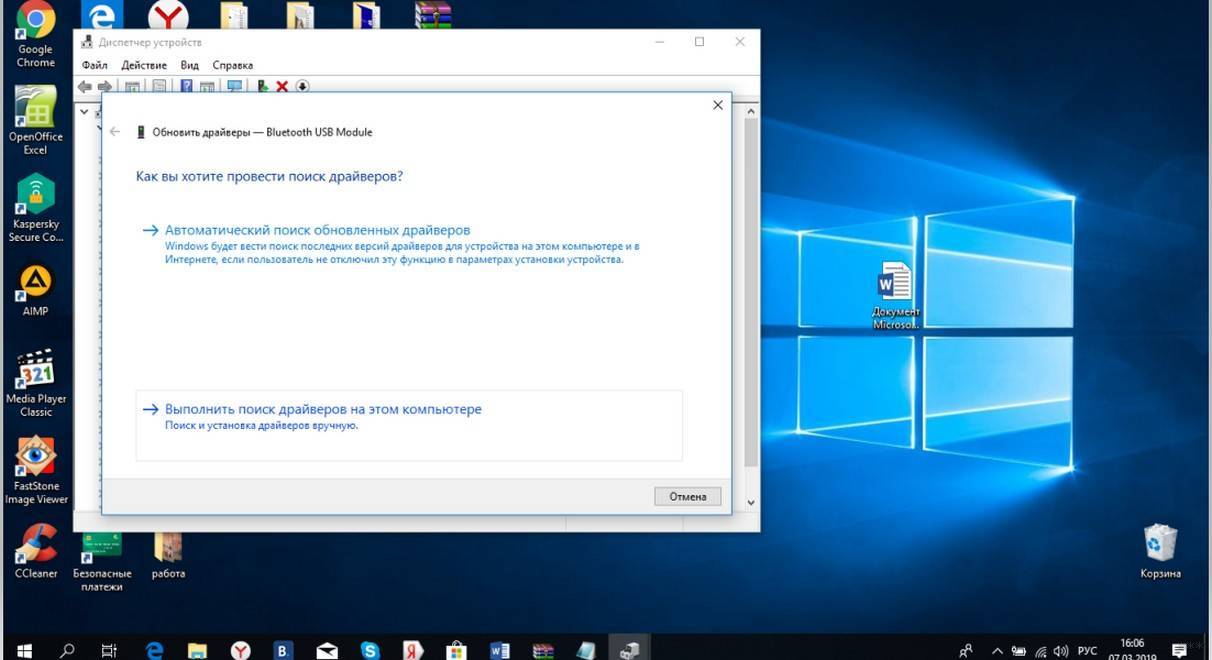This screenshot has width=1212, height=660.
Task: Click the Scan for hardware changes monitor icon
Action: pyautogui.click(x=234, y=87)
